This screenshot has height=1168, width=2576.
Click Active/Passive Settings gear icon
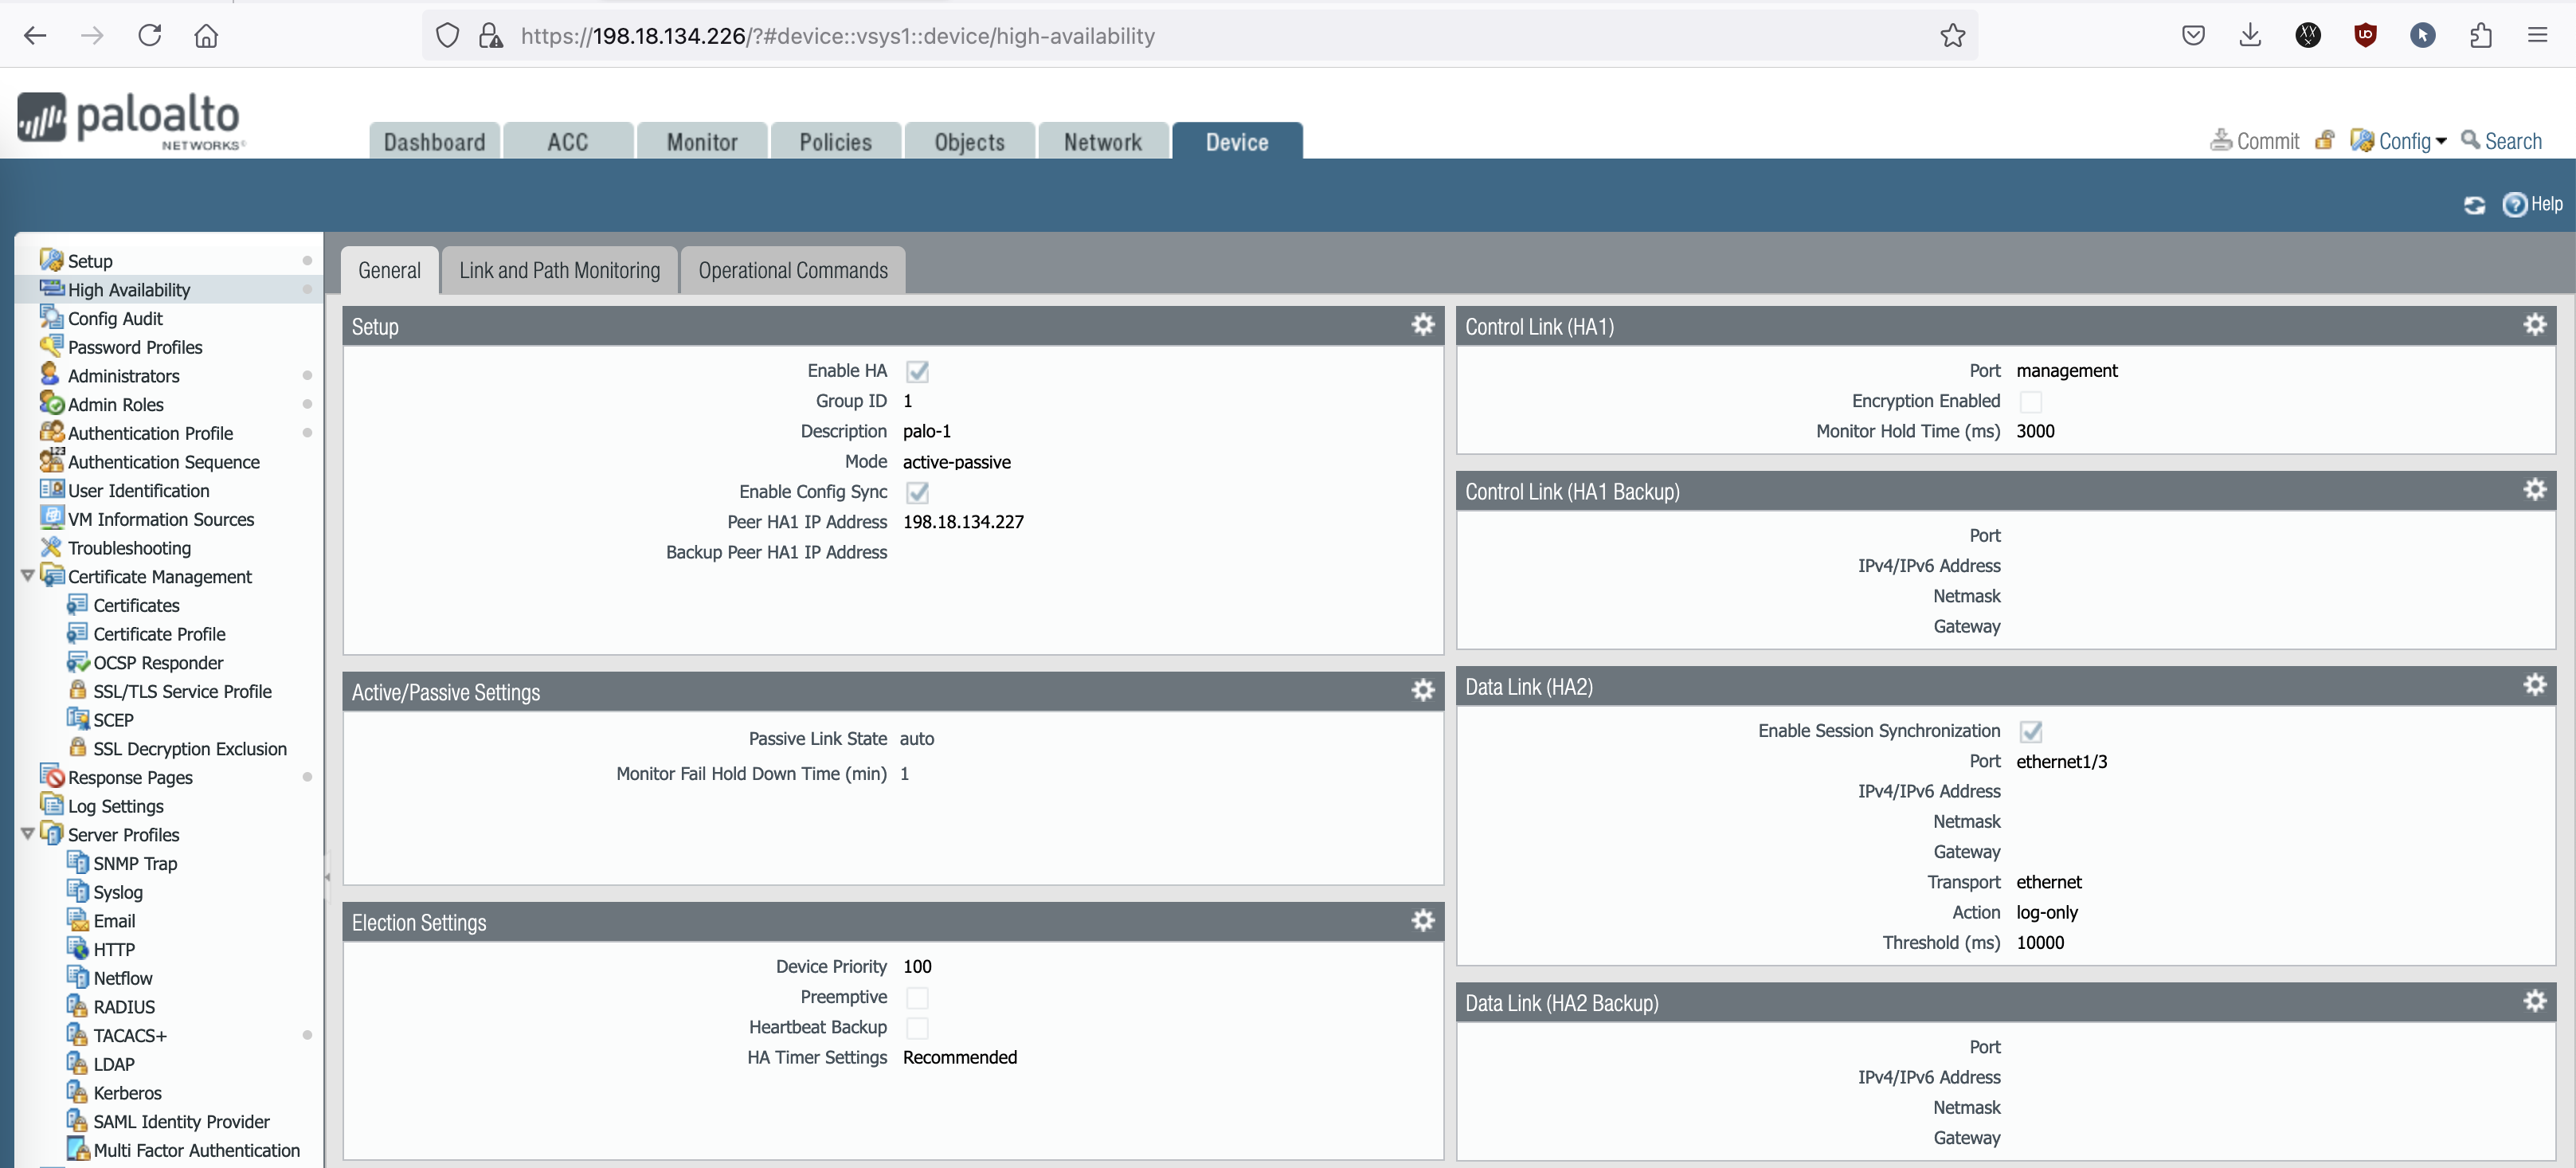(1422, 691)
